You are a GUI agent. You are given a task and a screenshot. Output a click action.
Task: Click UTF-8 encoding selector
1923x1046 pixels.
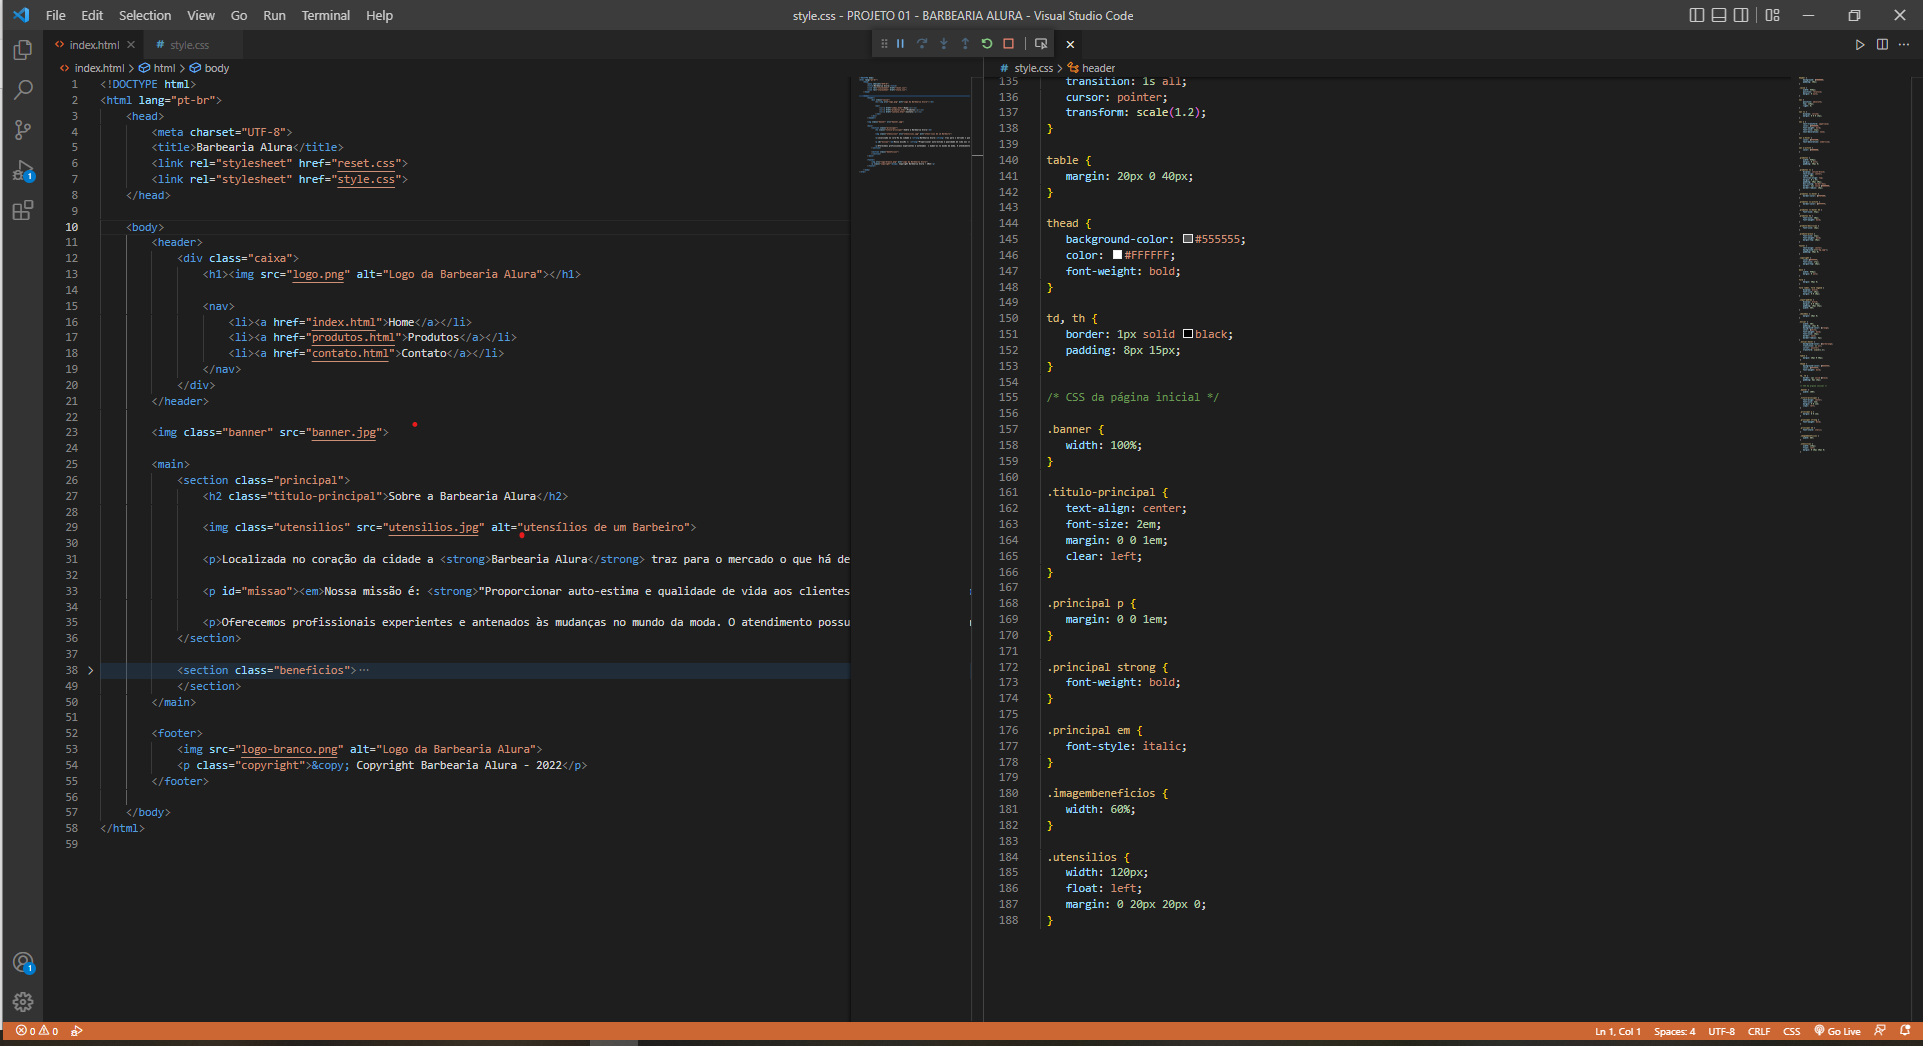pyautogui.click(x=1721, y=1031)
